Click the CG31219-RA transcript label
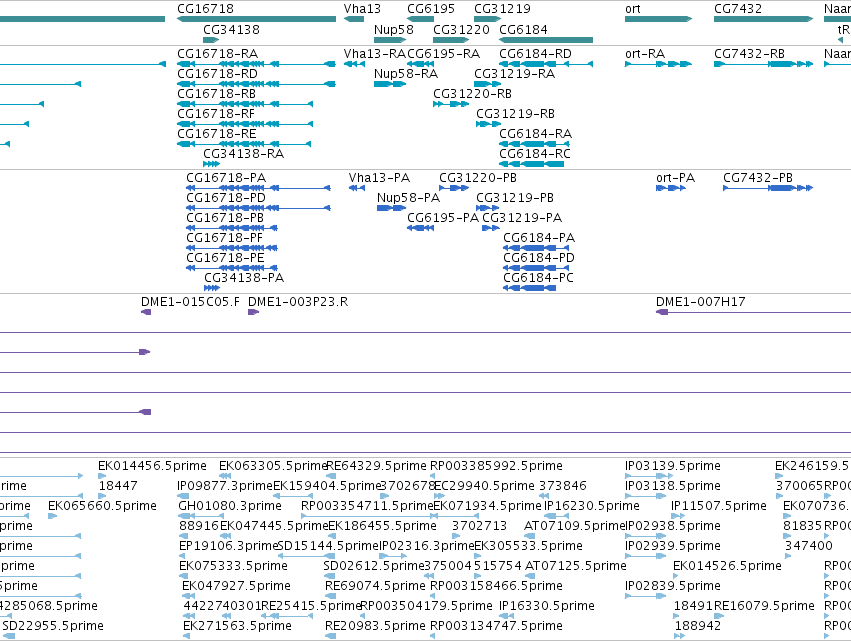The width and height of the screenshot is (851, 641). point(515,74)
